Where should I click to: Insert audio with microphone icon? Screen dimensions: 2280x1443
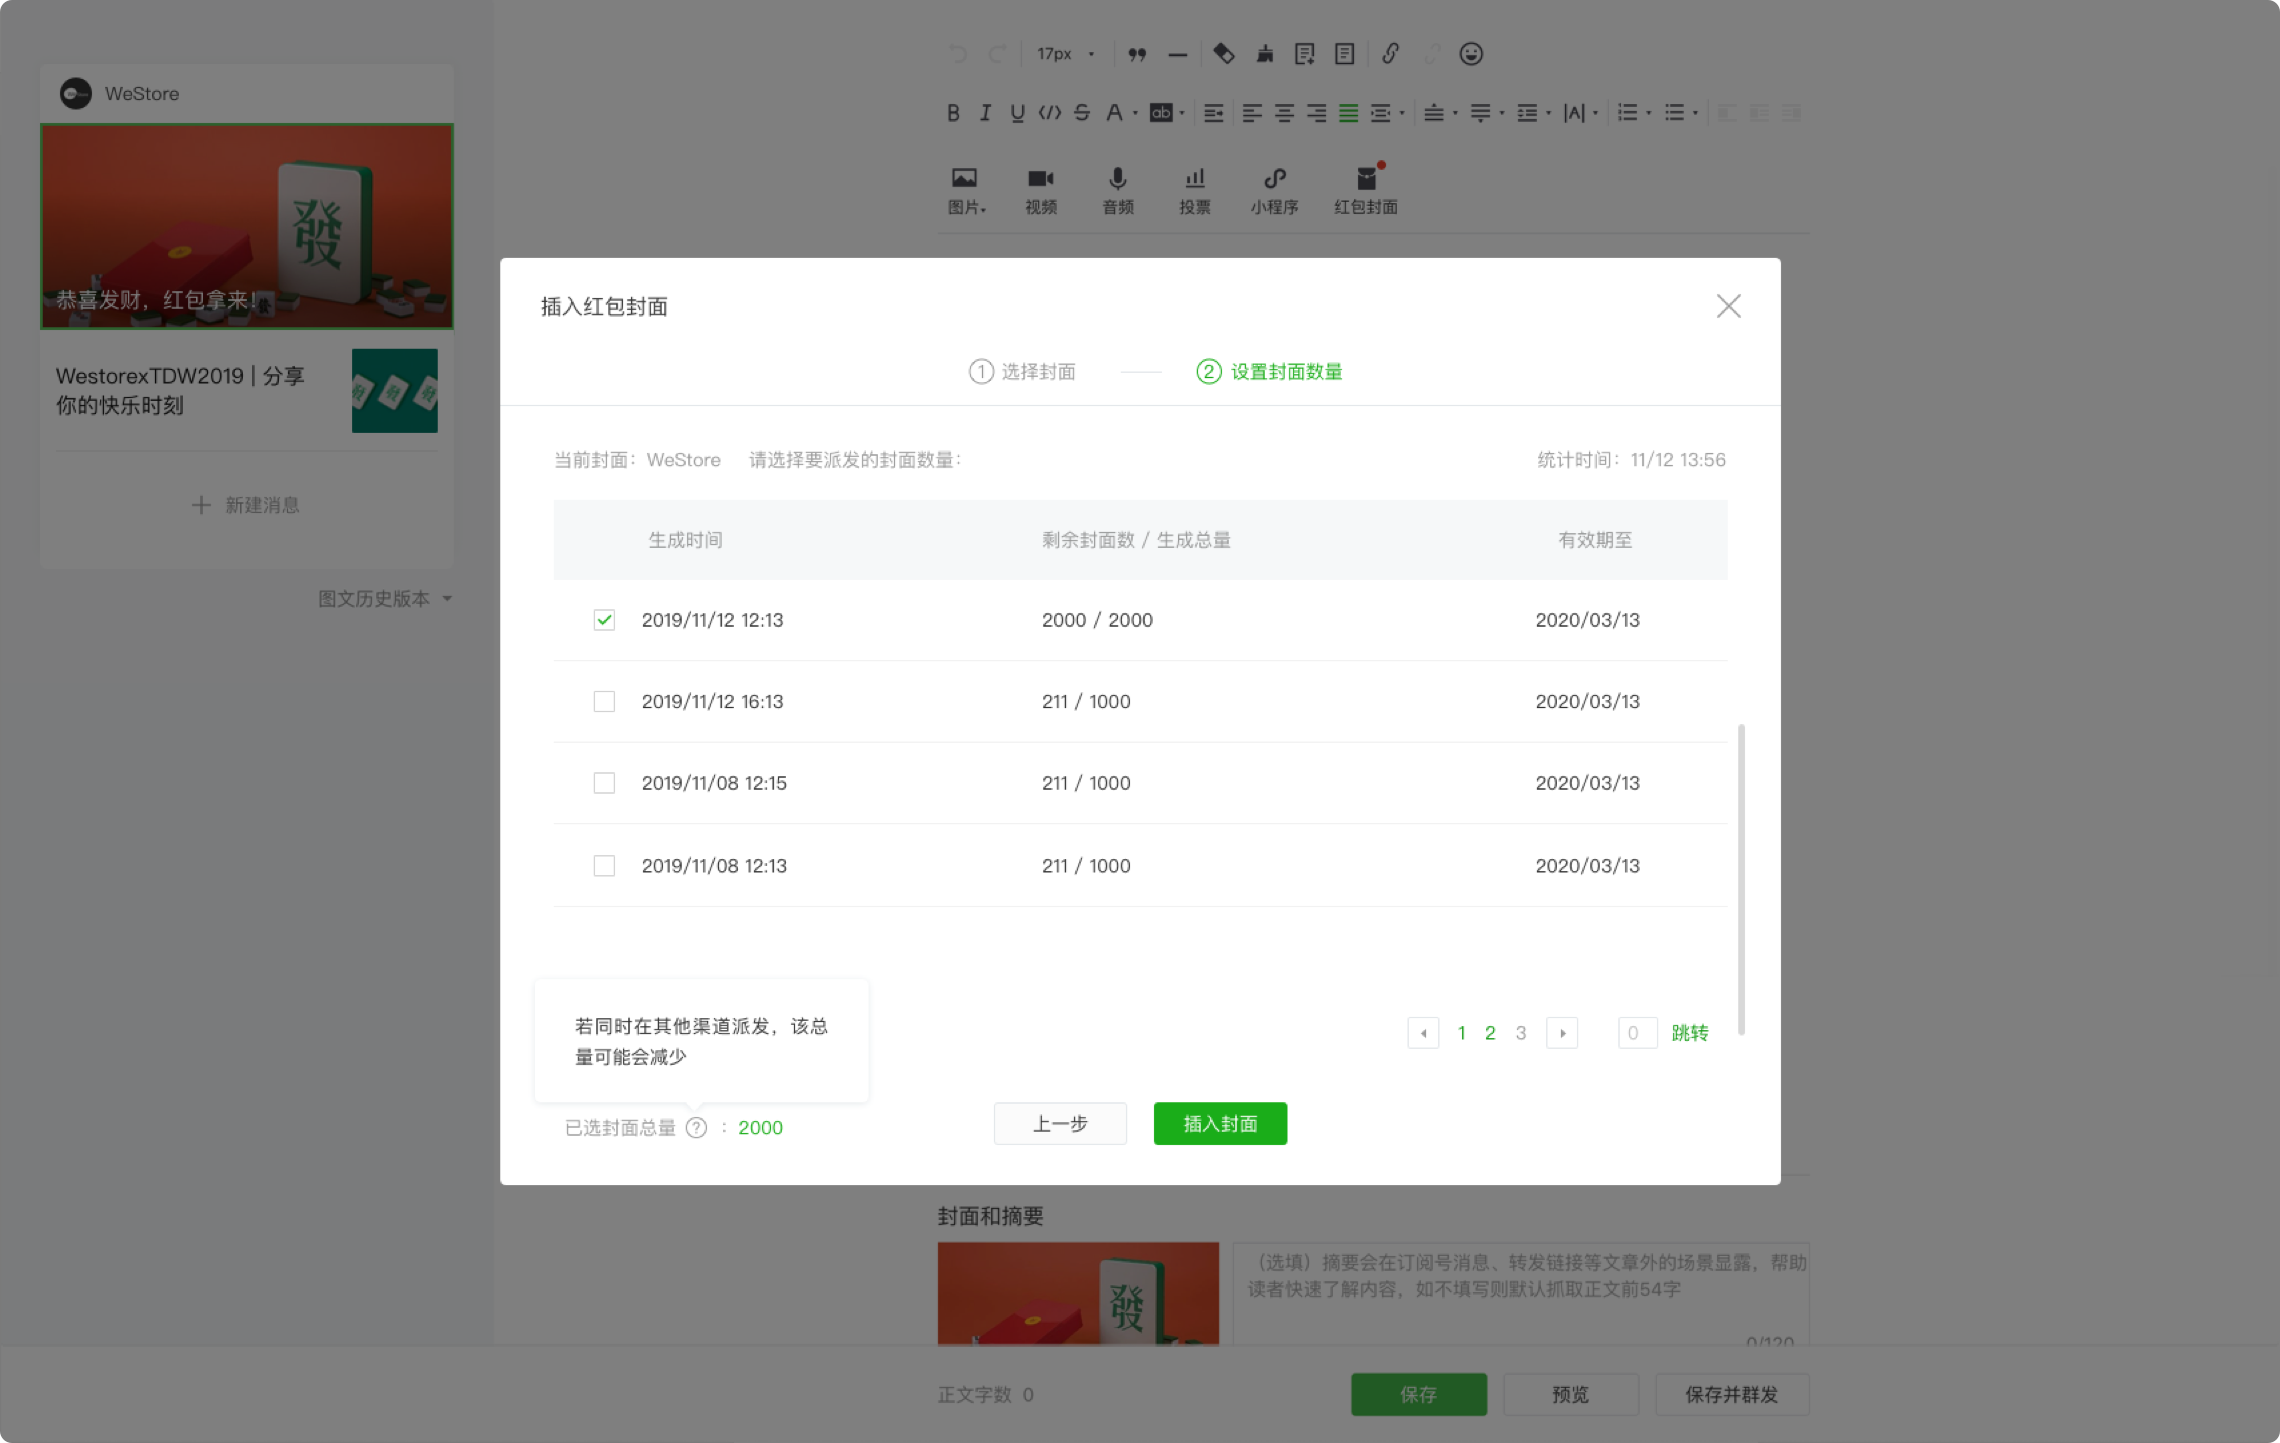(x=1118, y=190)
